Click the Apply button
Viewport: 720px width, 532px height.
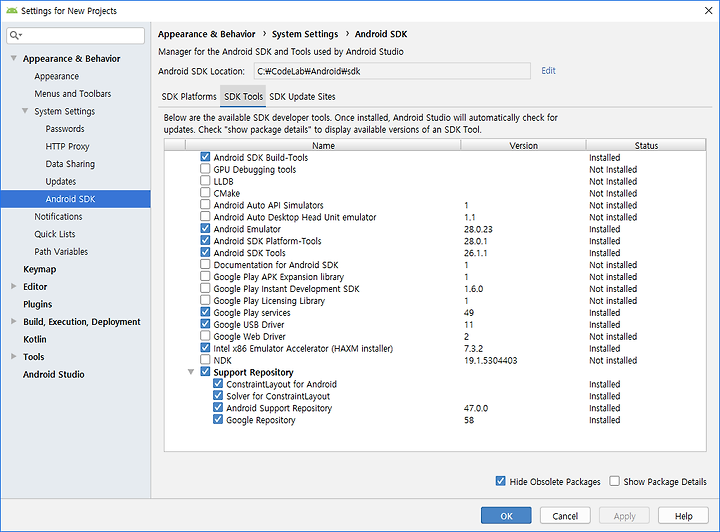(624, 515)
